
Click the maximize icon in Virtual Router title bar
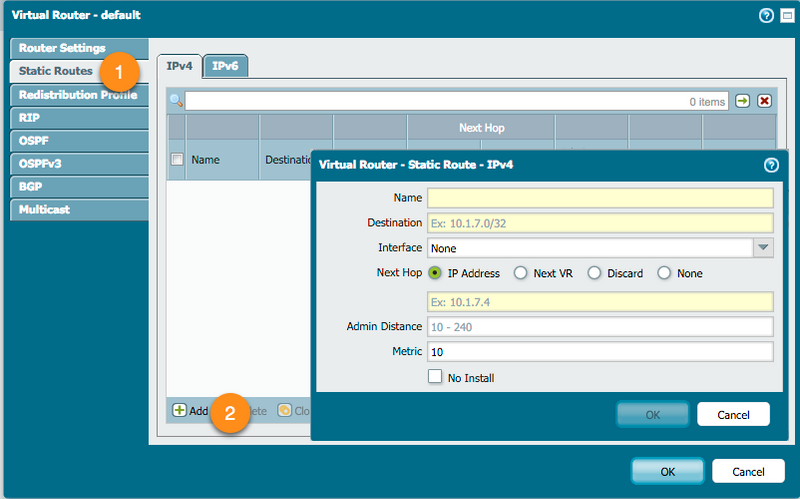coord(786,16)
